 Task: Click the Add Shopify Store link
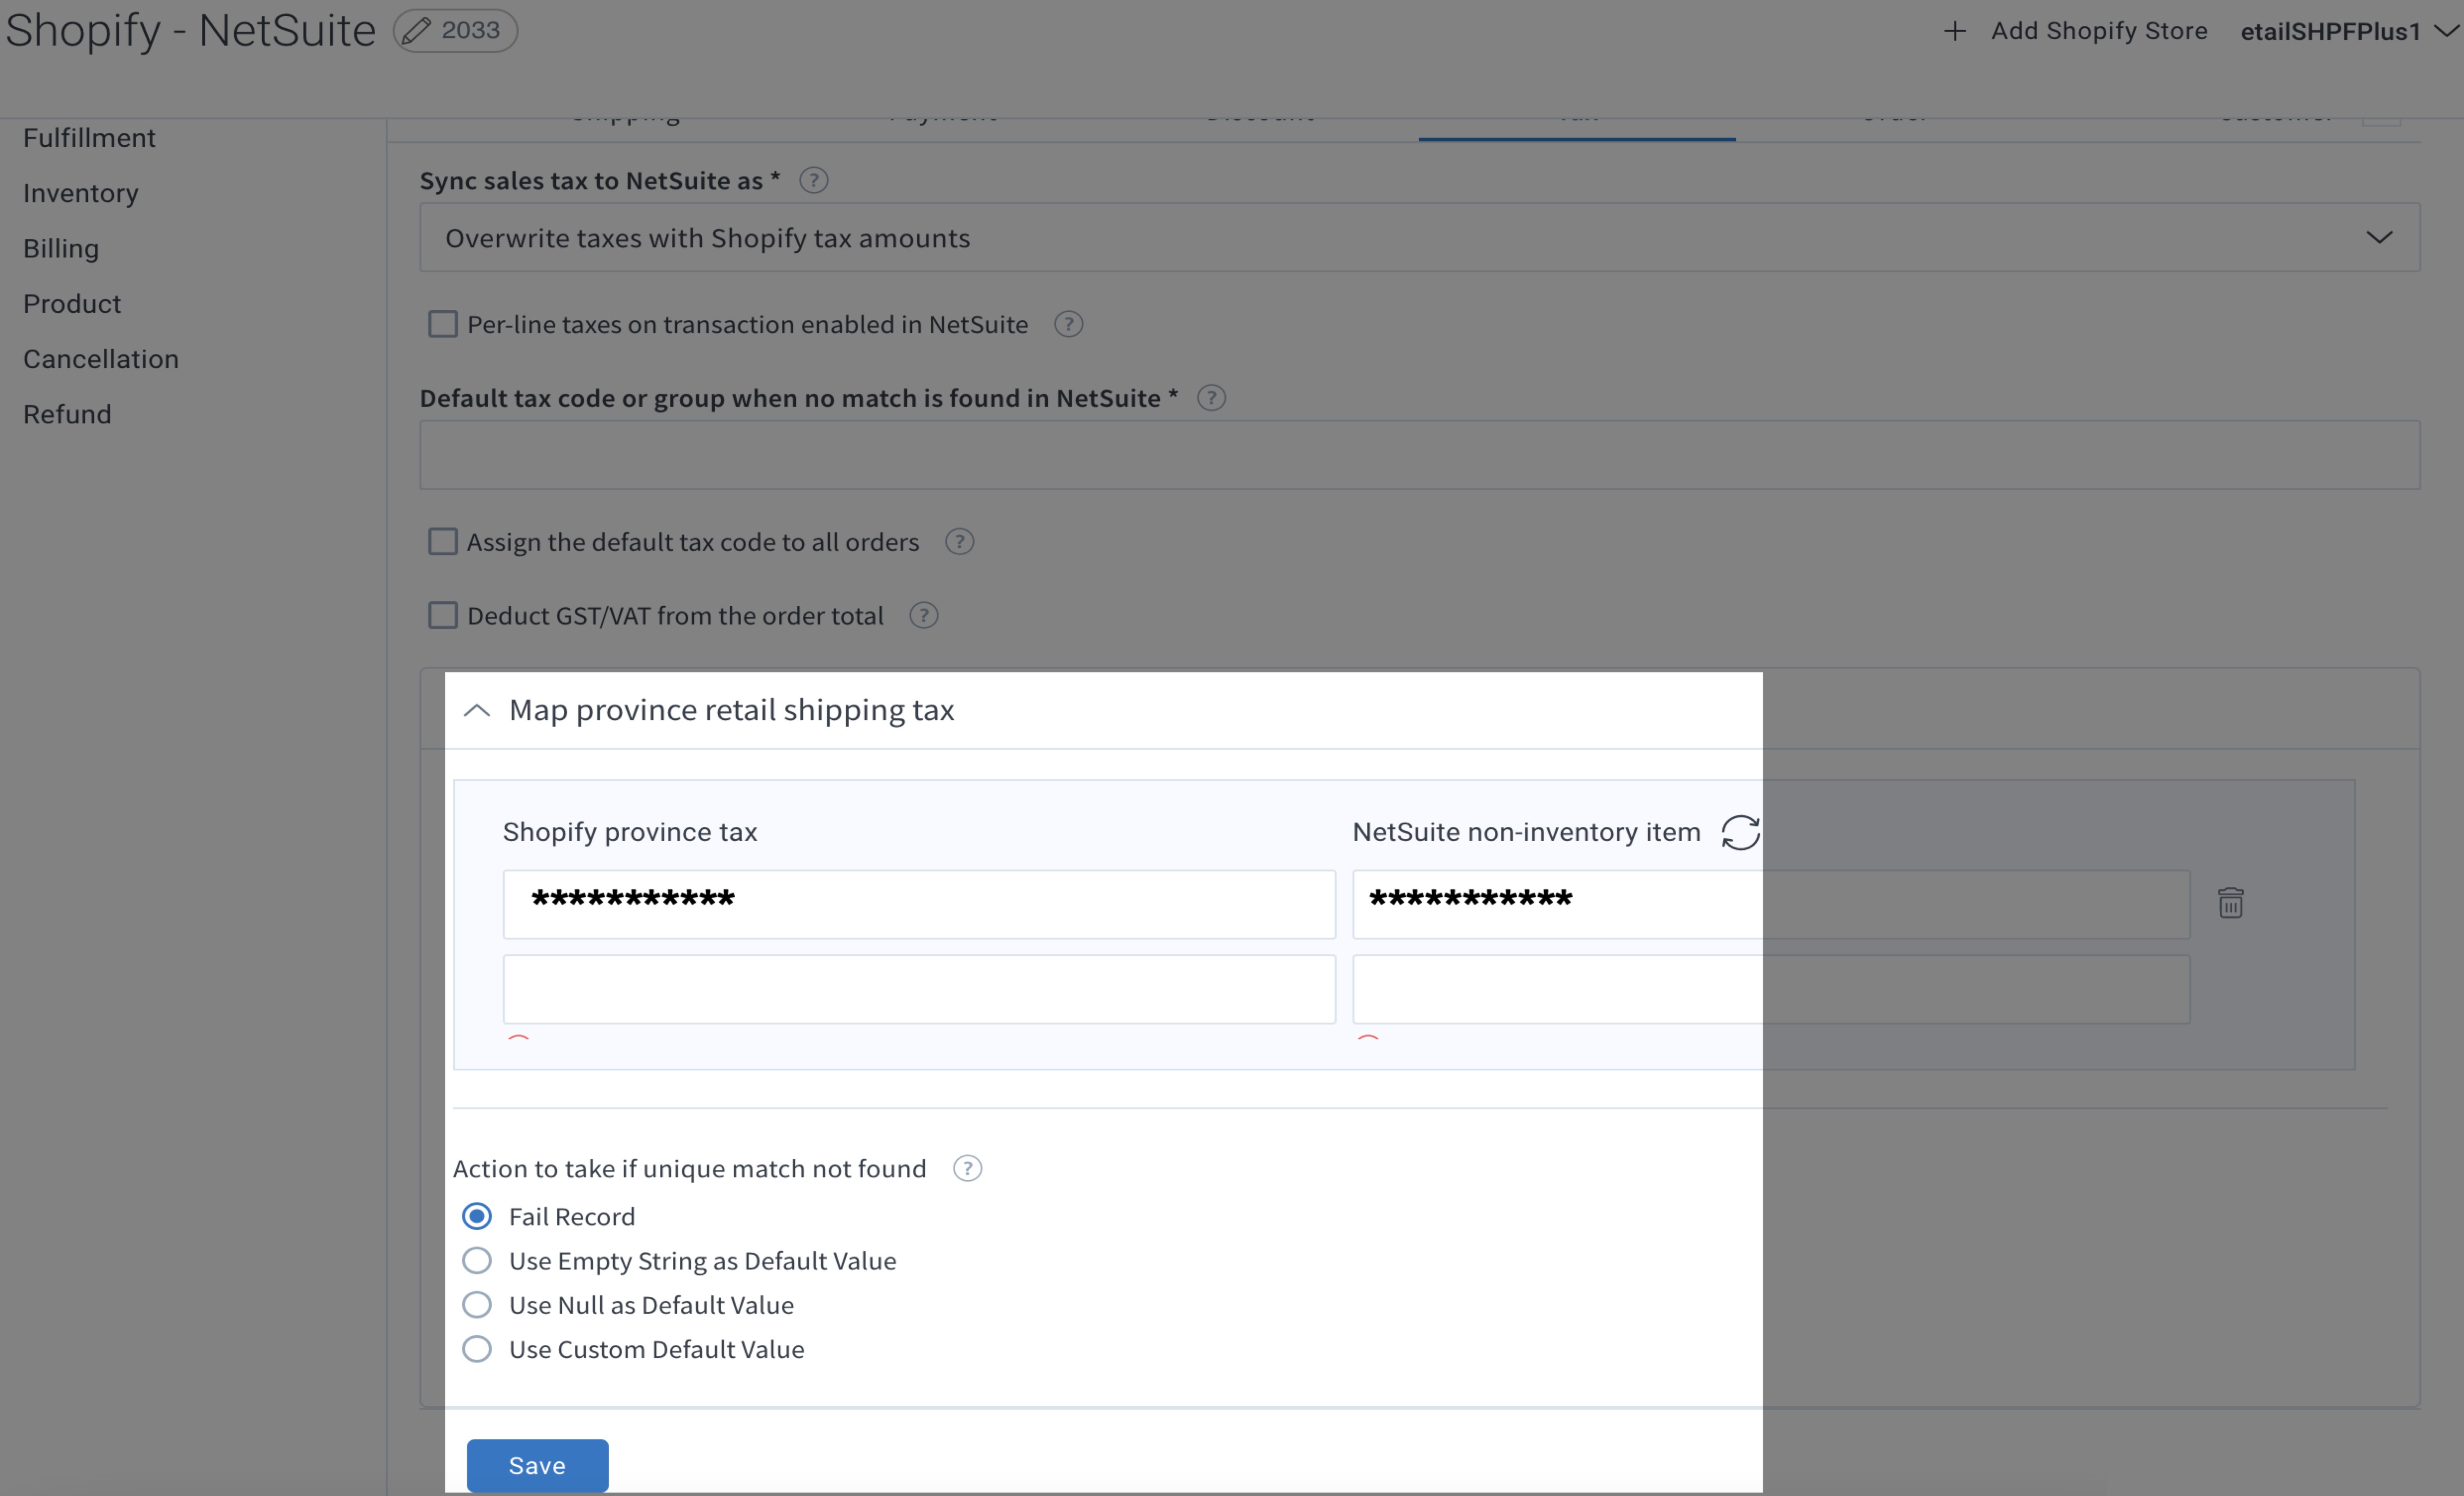click(x=2099, y=31)
